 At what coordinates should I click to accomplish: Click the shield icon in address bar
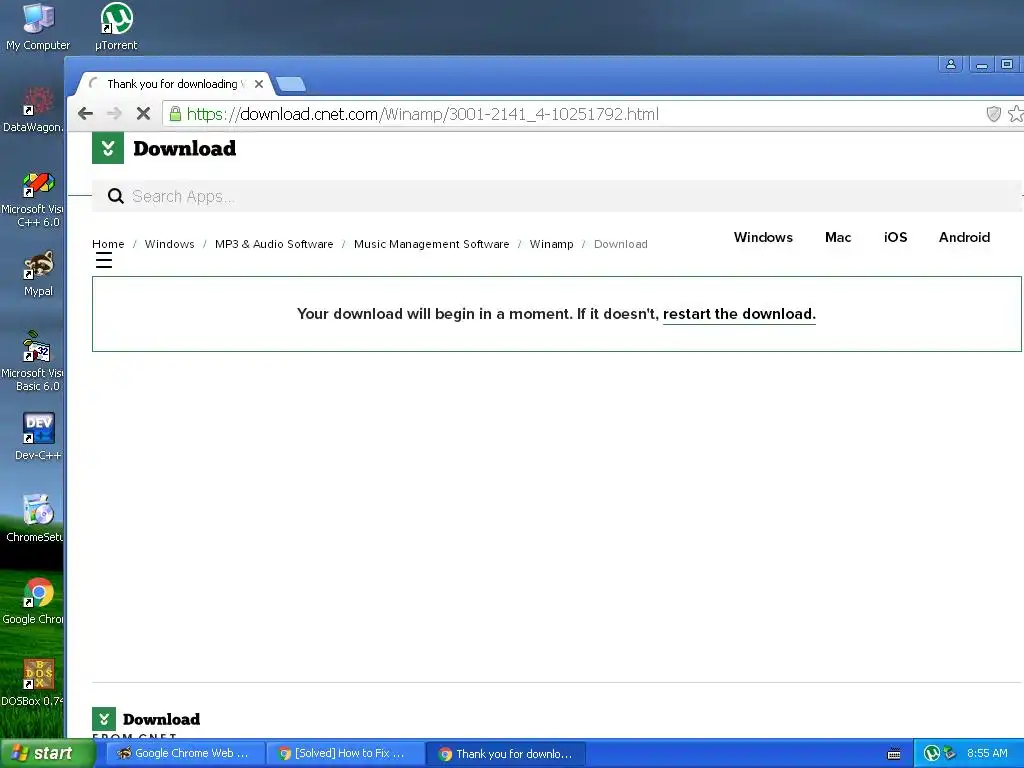(x=993, y=114)
